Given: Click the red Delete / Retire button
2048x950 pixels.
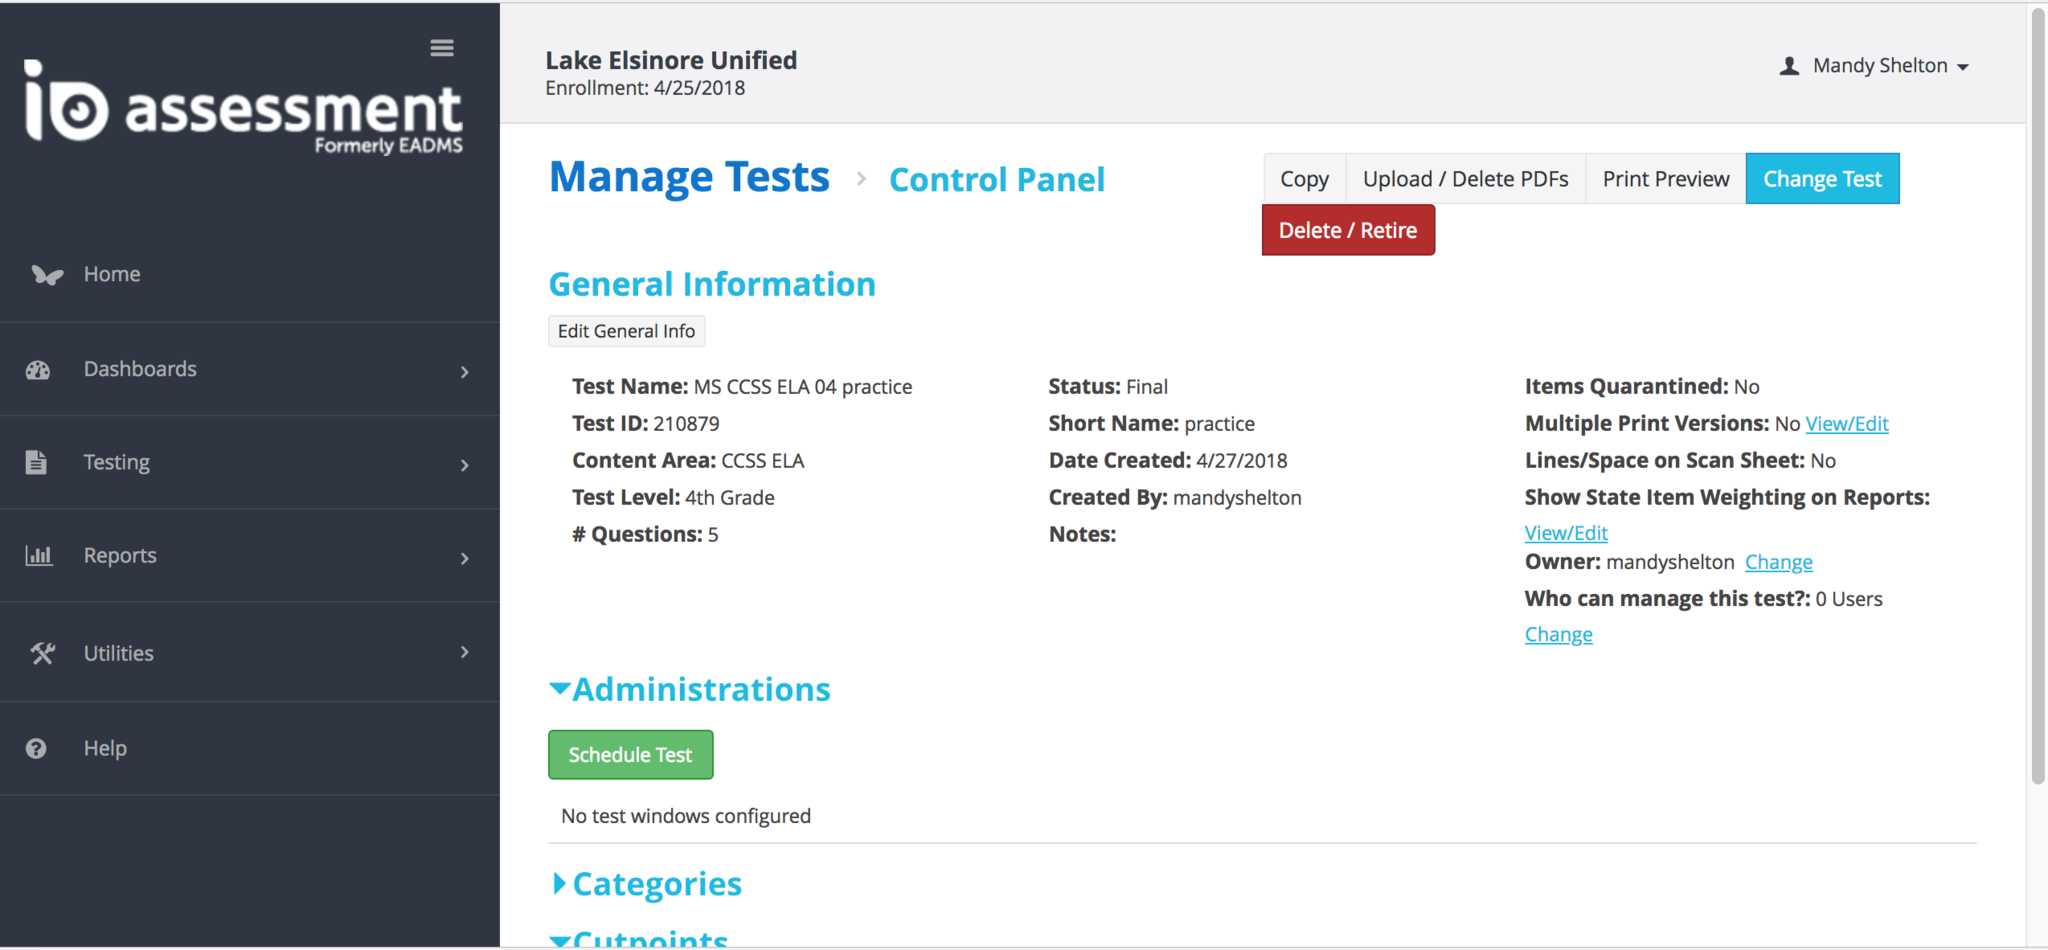Looking at the screenshot, I should pos(1347,230).
